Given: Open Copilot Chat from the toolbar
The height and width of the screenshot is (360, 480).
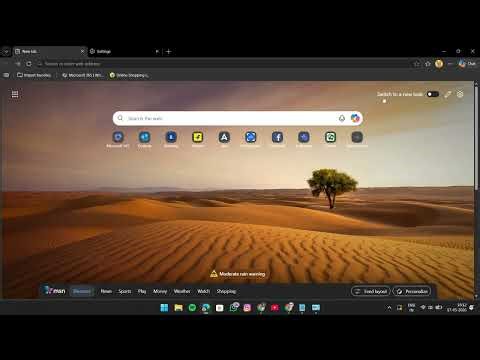Looking at the screenshot, I should tap(467, 64).
